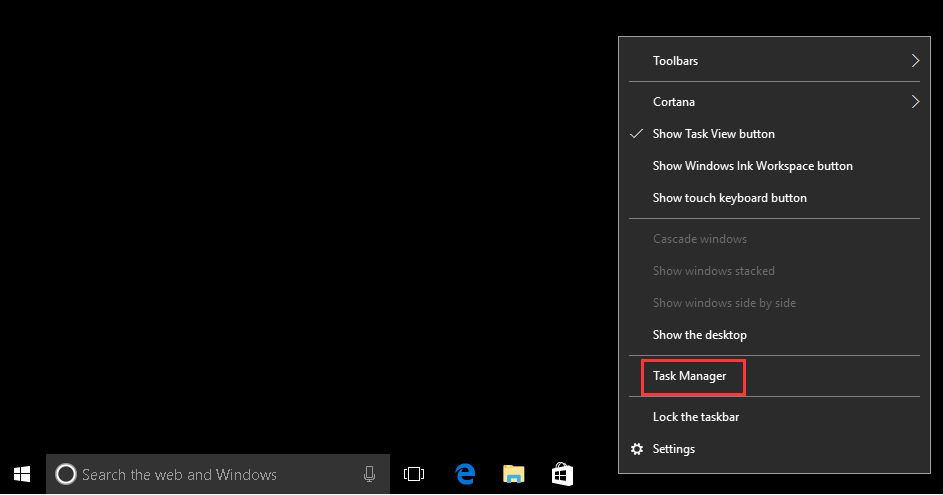943x495 pixels.
Task: Toggle Lock the taskbar option
Action: [695, 417]
